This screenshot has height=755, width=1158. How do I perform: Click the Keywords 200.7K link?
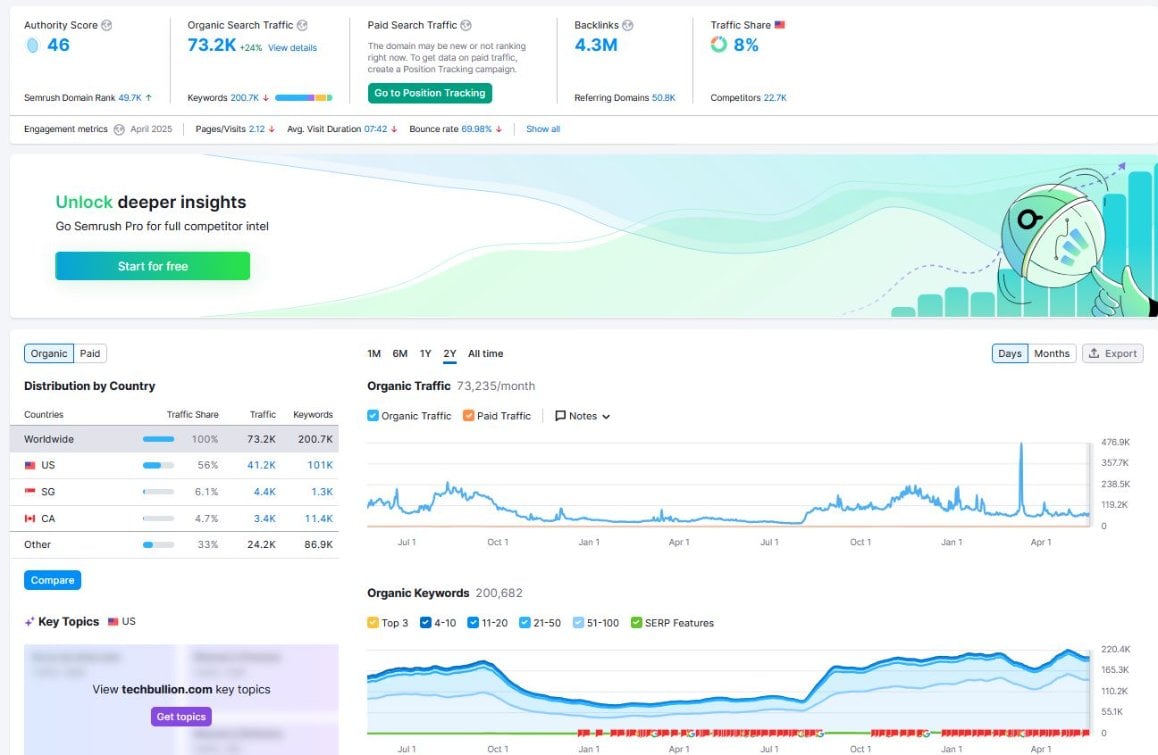[x=244, y=98]
